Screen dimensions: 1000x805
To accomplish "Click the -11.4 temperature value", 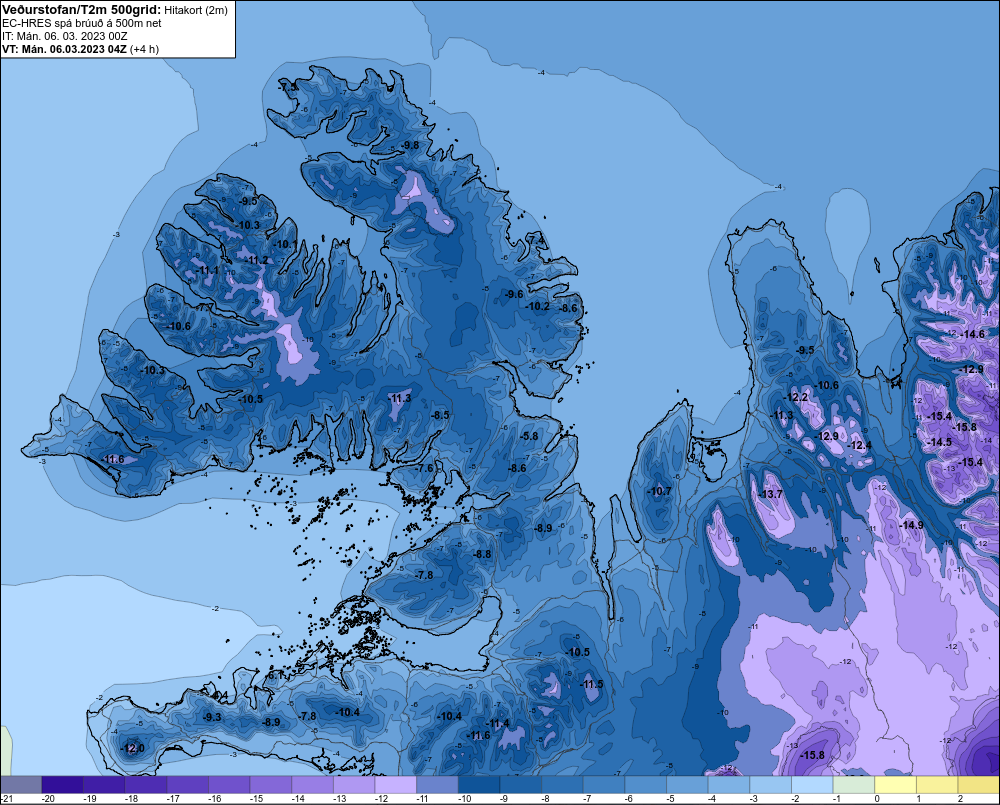I will click(x=498, y=723).
